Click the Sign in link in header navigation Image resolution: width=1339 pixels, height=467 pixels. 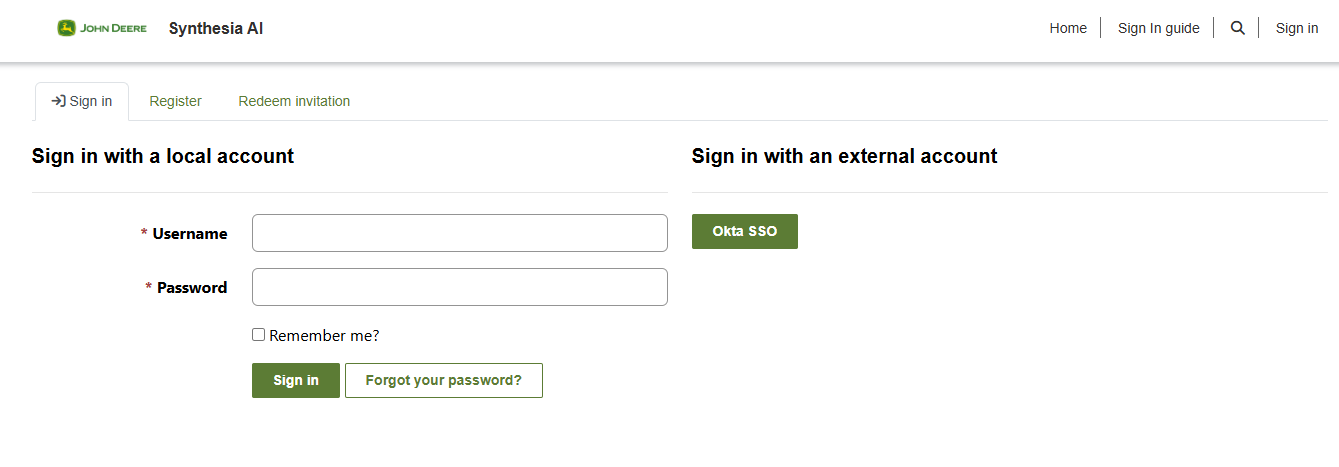click(x=1296, y=28)
